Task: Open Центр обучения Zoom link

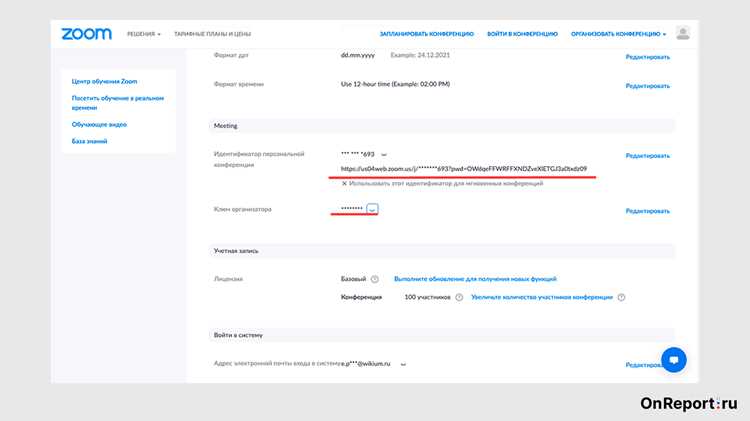Action: (x=104, y=81)
